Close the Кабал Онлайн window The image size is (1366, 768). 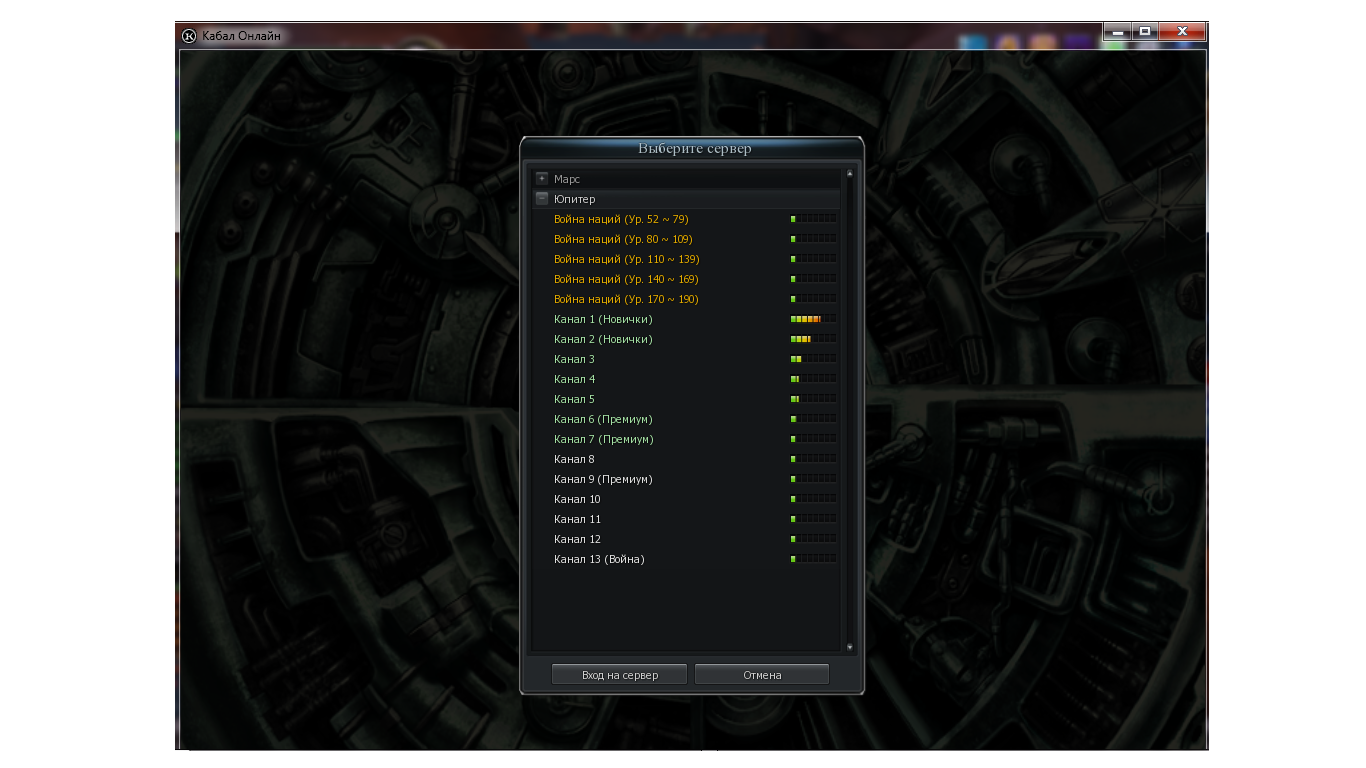pyautogui.click(x=1182, y=32)
